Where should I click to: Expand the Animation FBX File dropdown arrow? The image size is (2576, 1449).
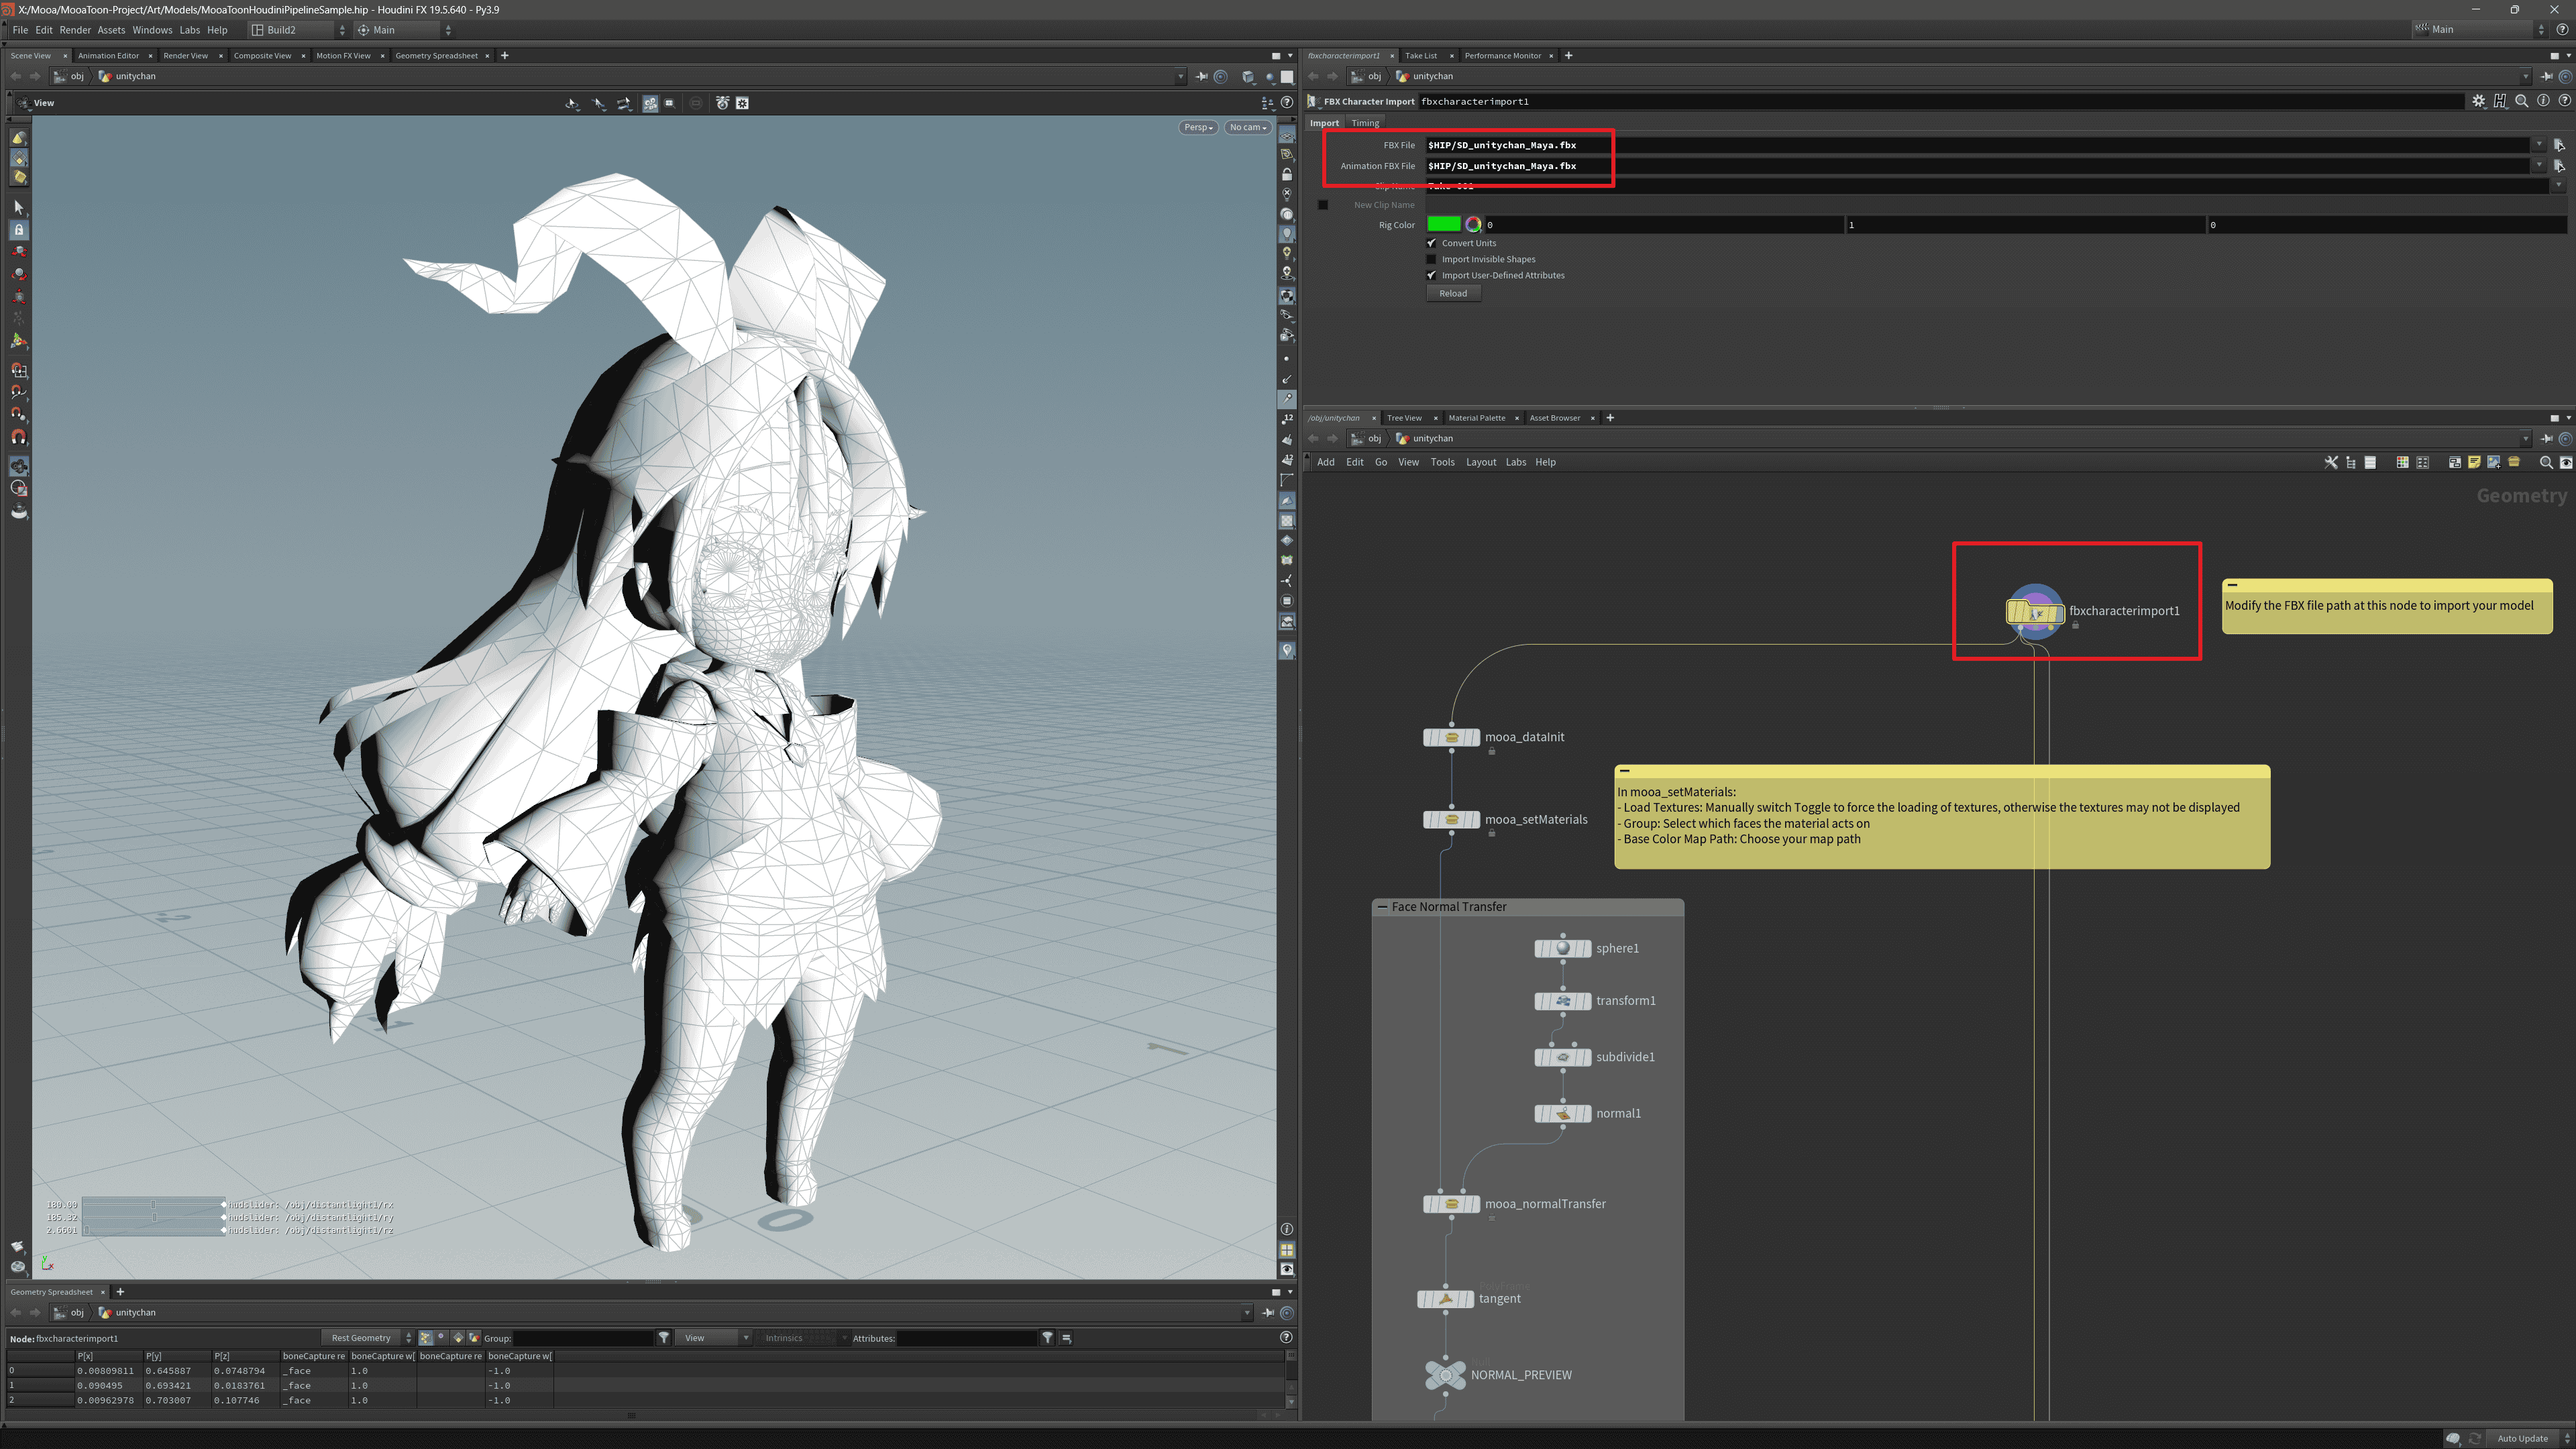(2538, 166)
